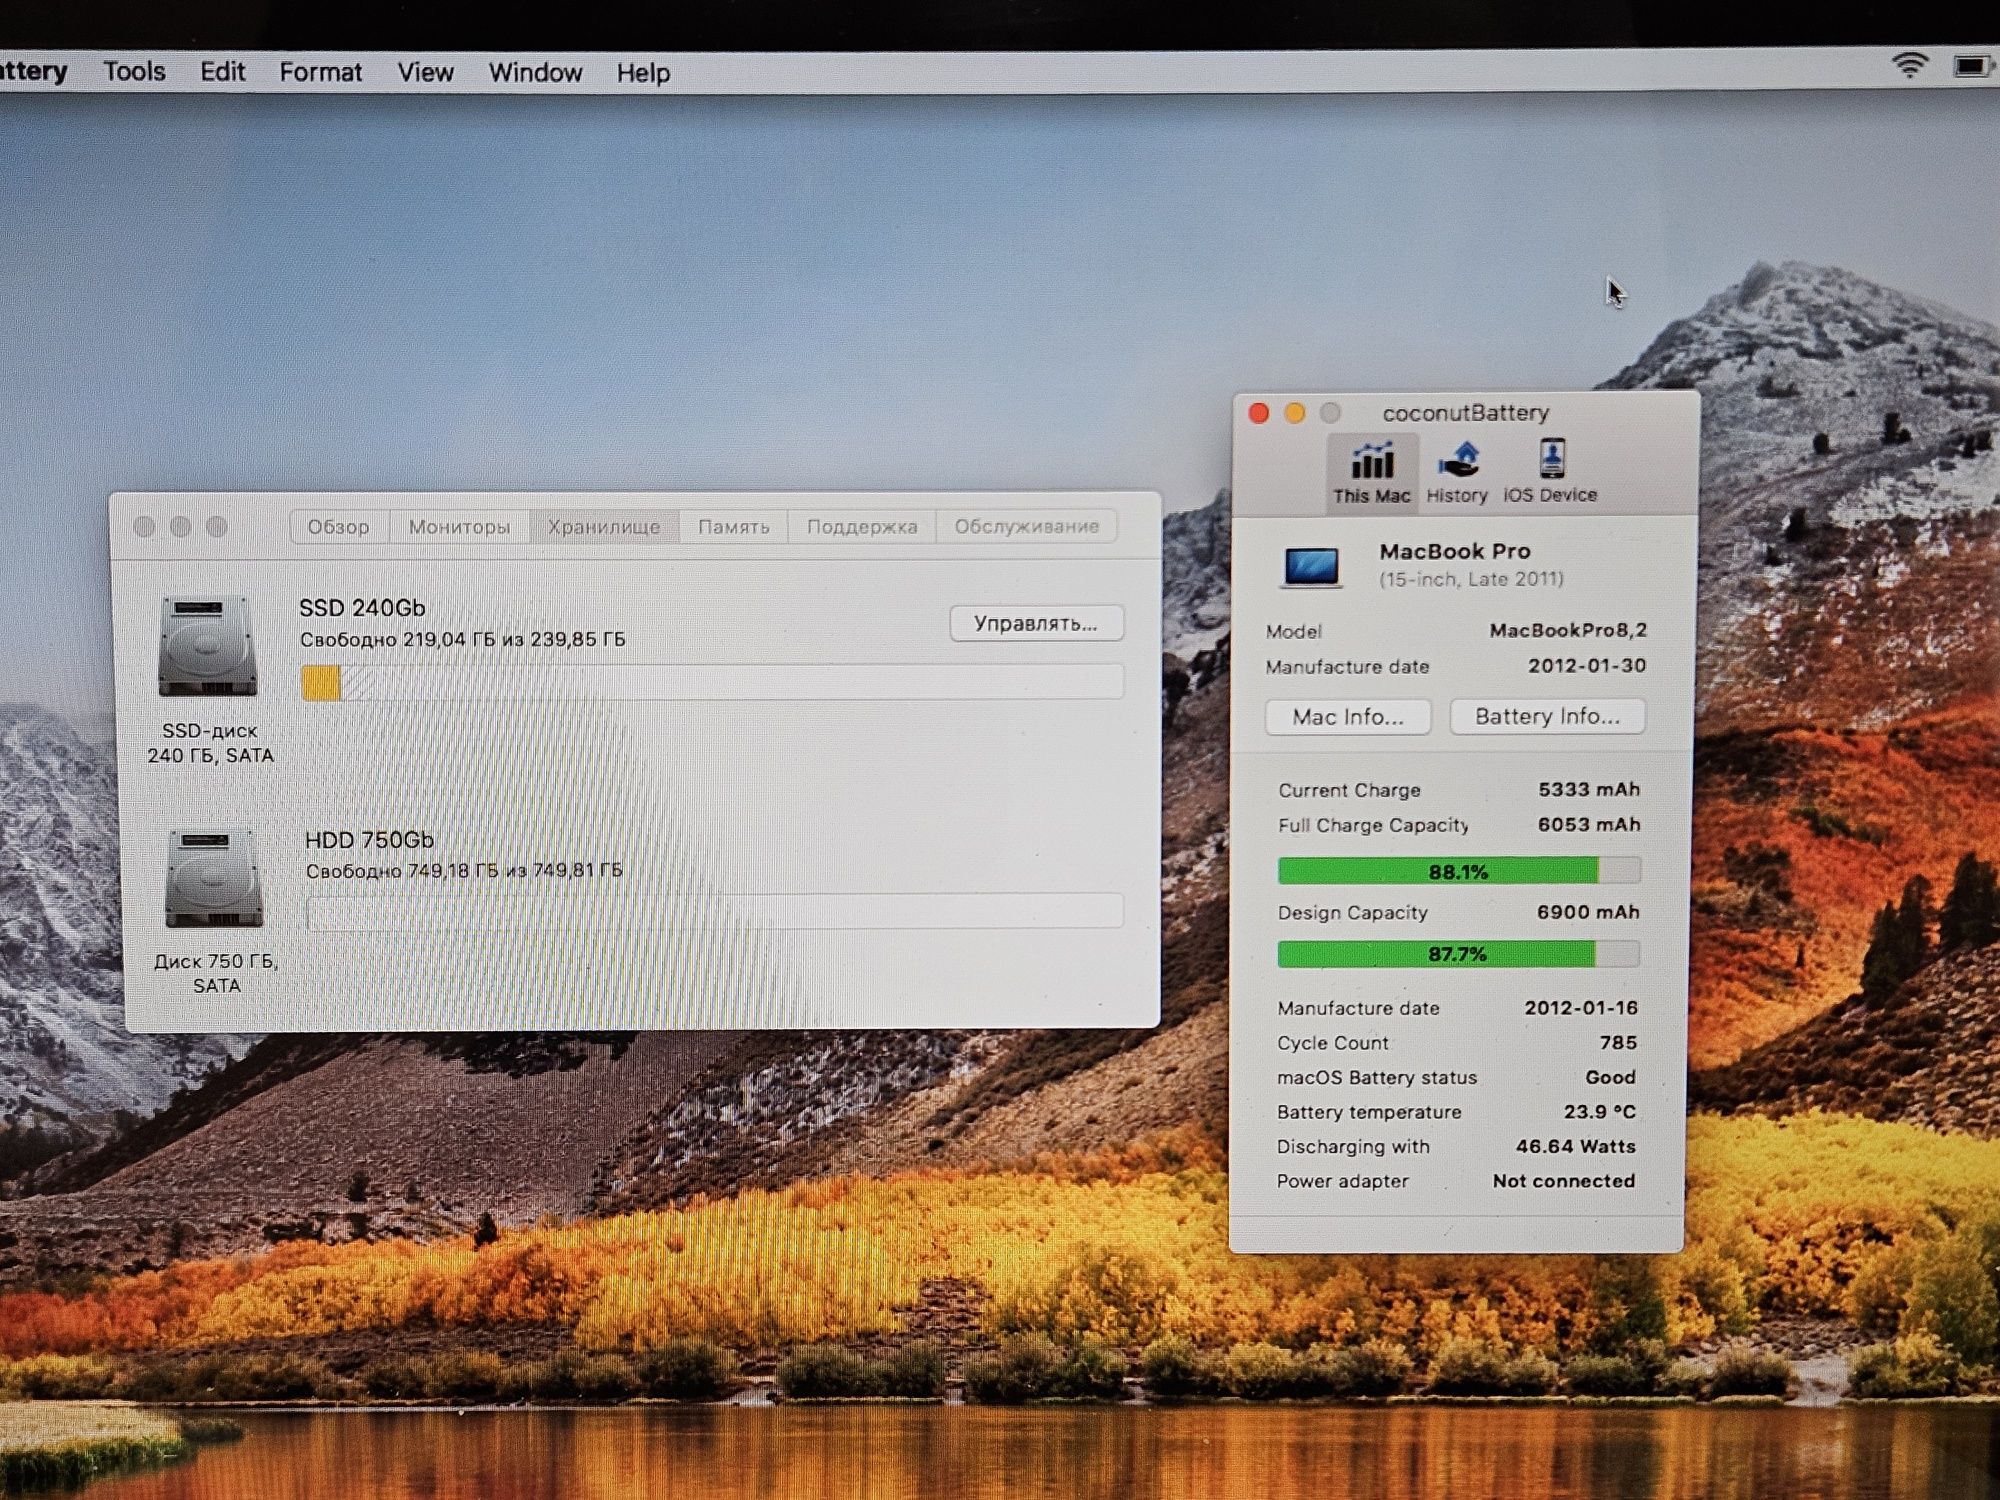The width and height of the screenshot is (2000, 1500).
Task: Select the iOS Device tab in coconutBattery
Action: tap(1551, 473)
